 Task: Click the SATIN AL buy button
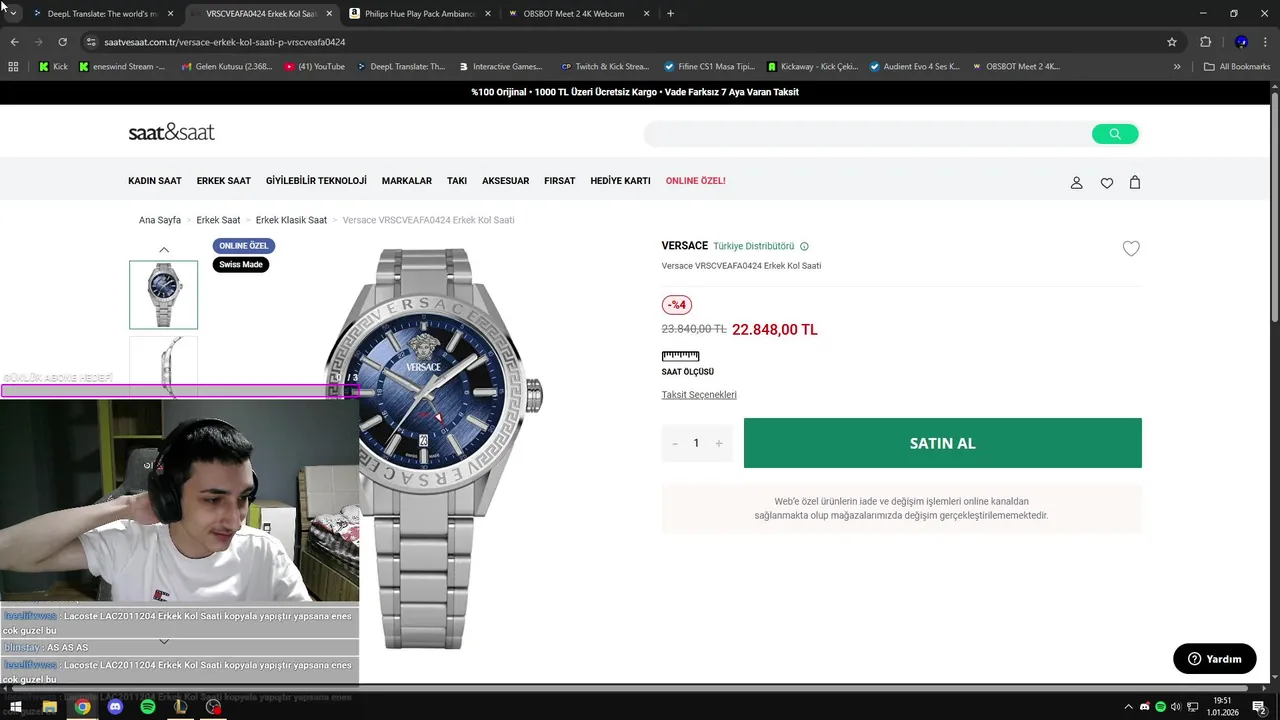coord(943,443)
